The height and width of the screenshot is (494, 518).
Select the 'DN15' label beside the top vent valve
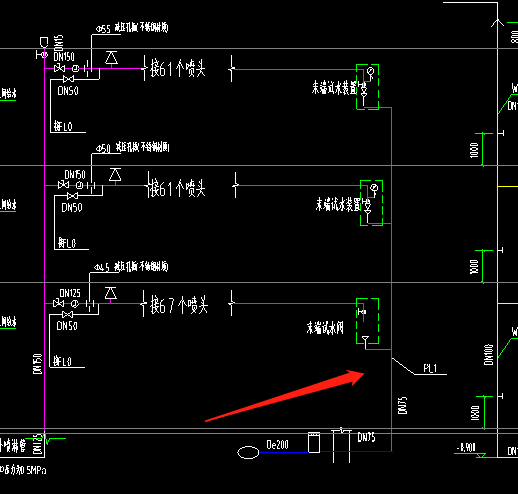click(58, 43)
